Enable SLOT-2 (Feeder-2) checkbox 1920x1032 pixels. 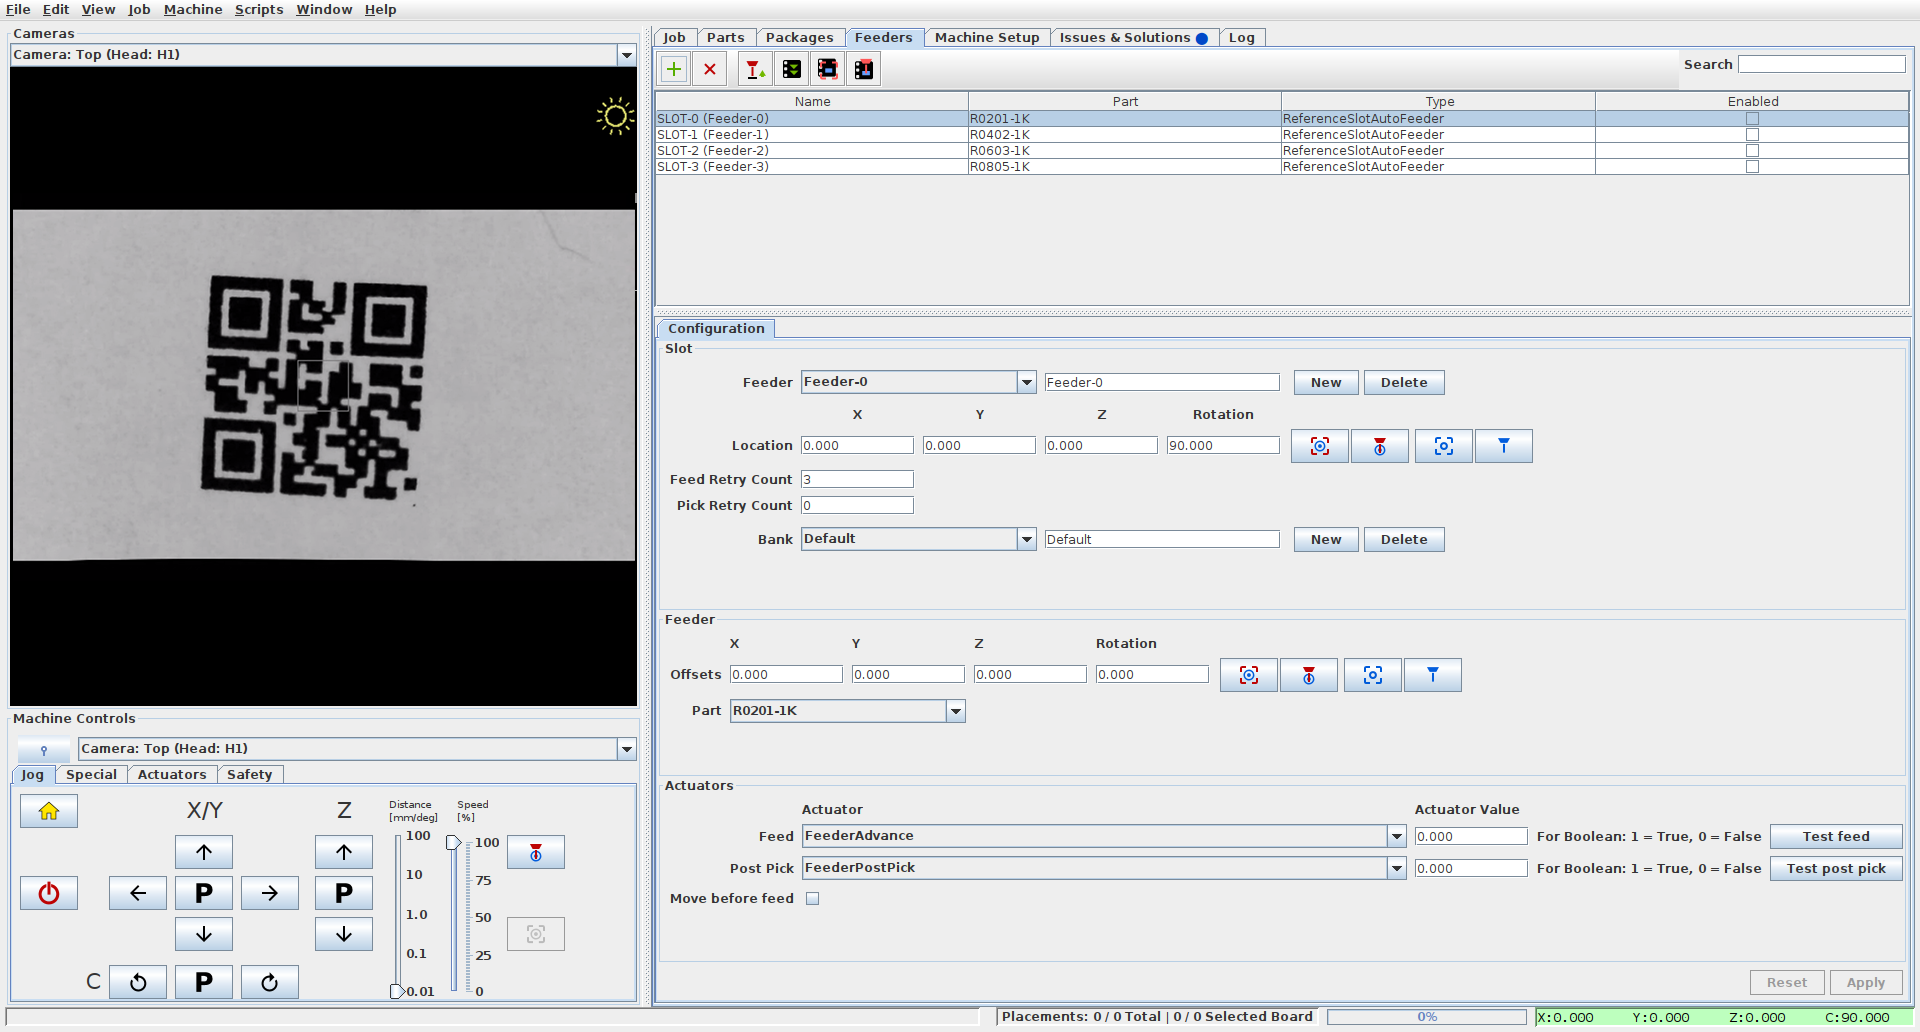pos(1752,151)
